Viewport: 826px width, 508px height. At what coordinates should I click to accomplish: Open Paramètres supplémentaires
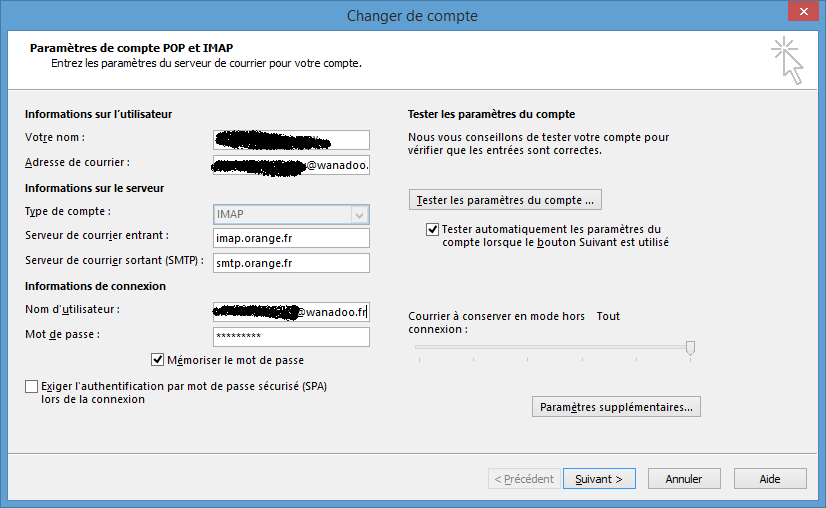616,407
